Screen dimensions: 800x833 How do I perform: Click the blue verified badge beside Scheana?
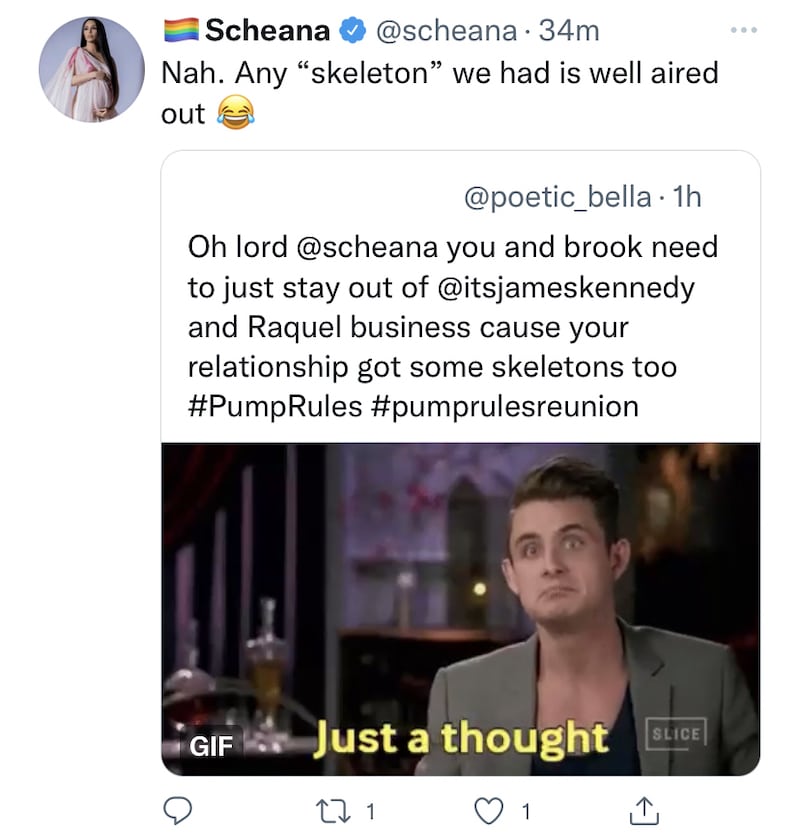(349, 32)
